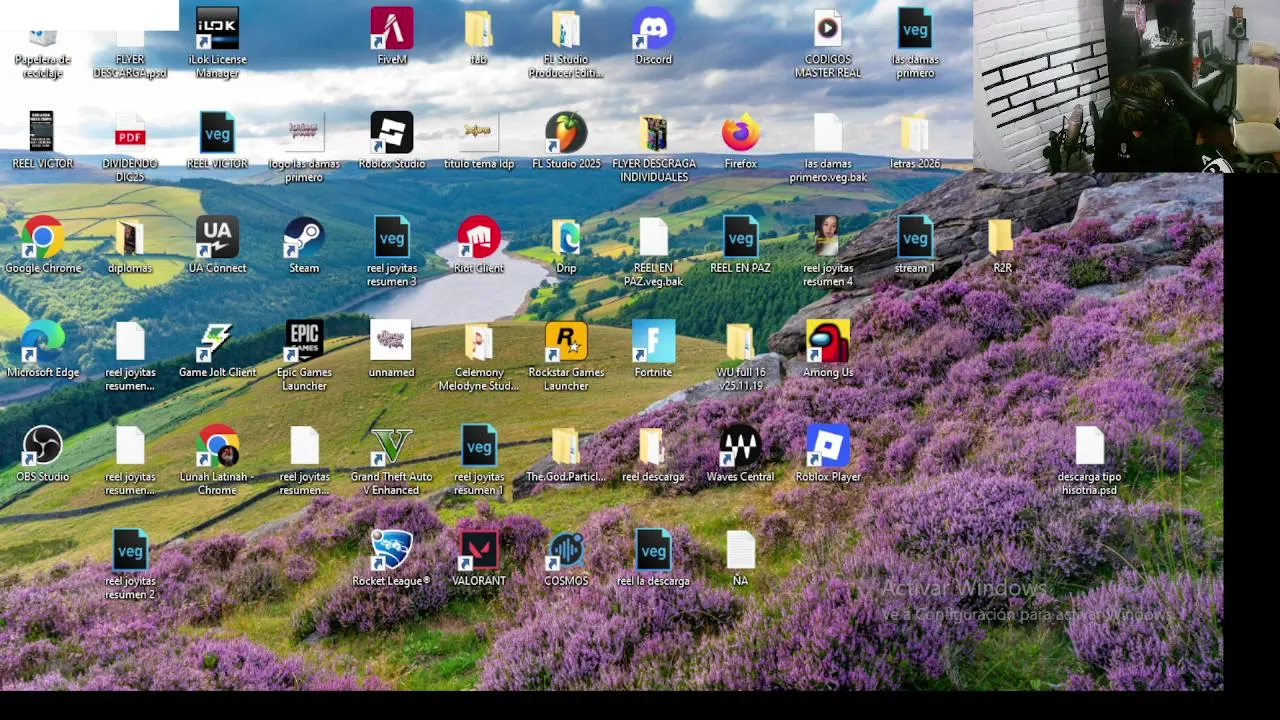Select reel joyitas resumen 3 veg file

[x=392, y=238]
